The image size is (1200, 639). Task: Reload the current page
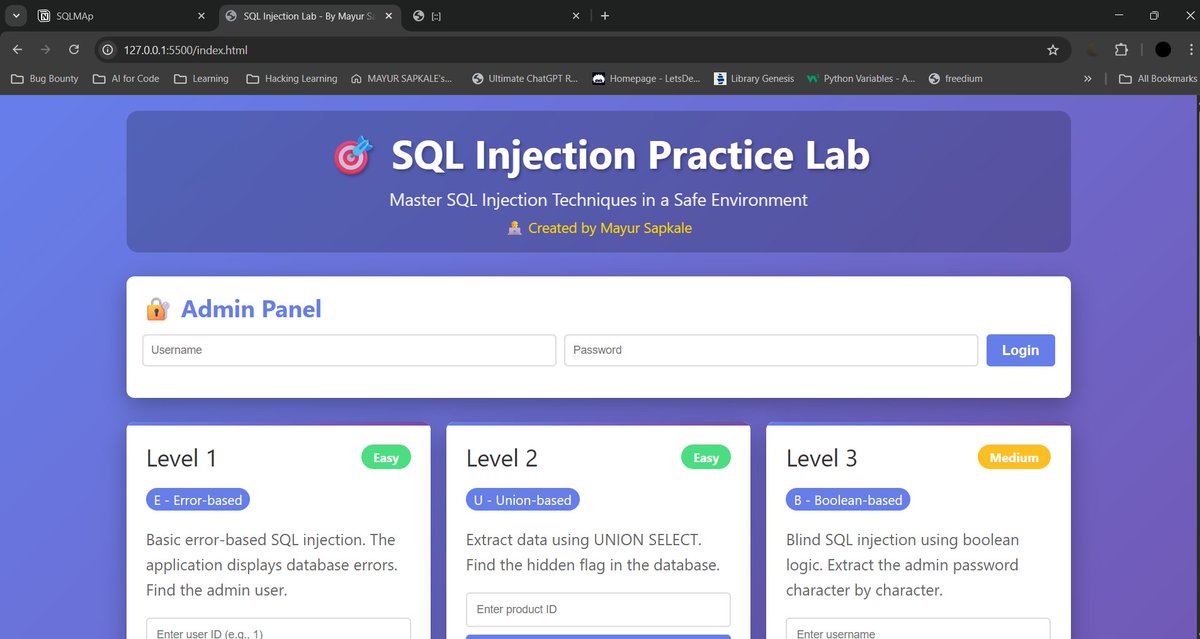74,49
